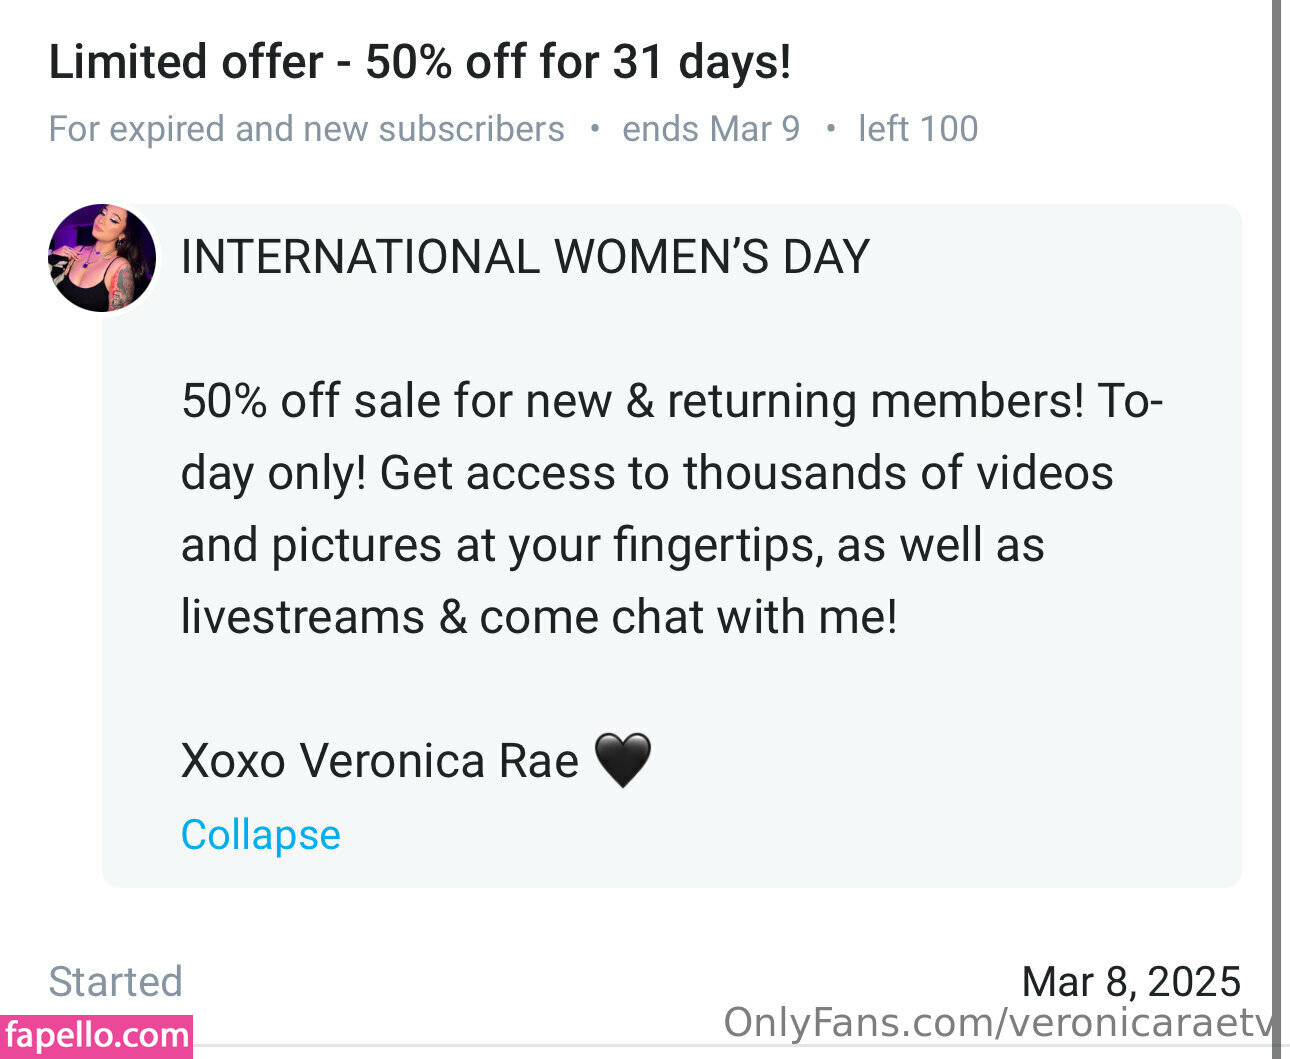Click the "Limited offer - 50% off" heading
Image resolution: width=1290 pixels, height=1059 pixels.
click(x=420, y=62)
